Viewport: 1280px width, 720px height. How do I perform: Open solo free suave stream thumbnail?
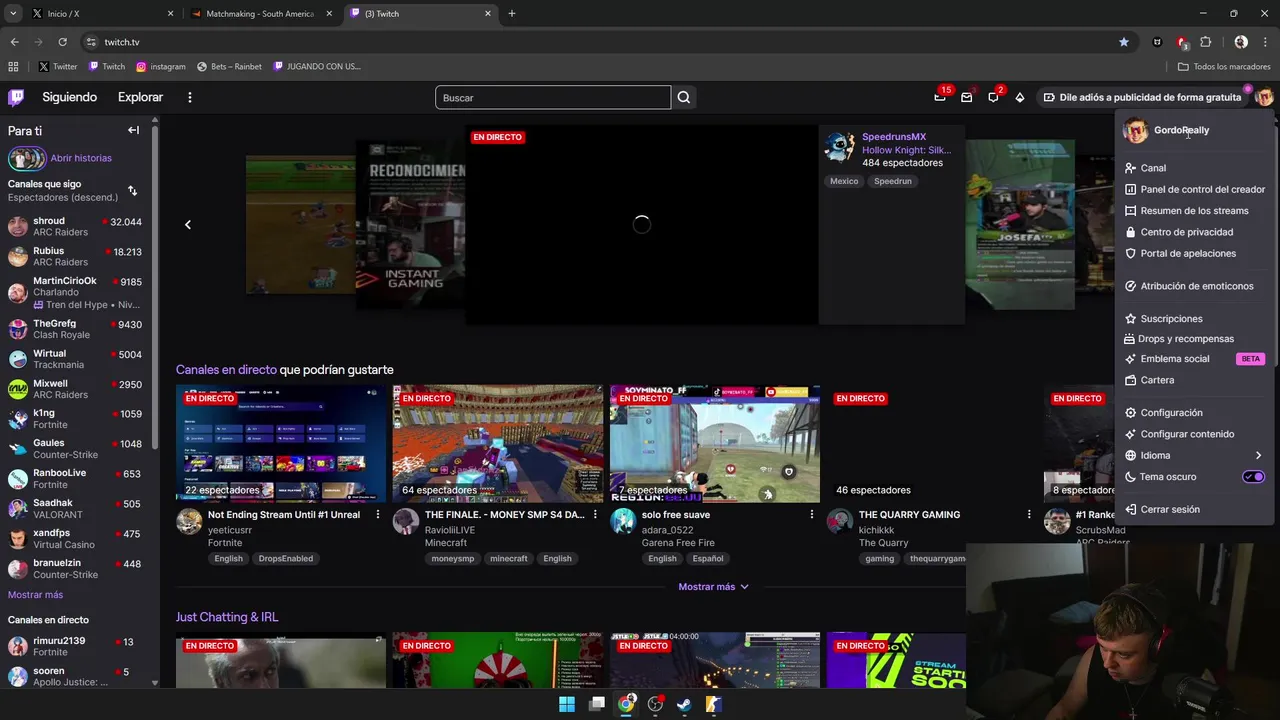tap(715, 443)
